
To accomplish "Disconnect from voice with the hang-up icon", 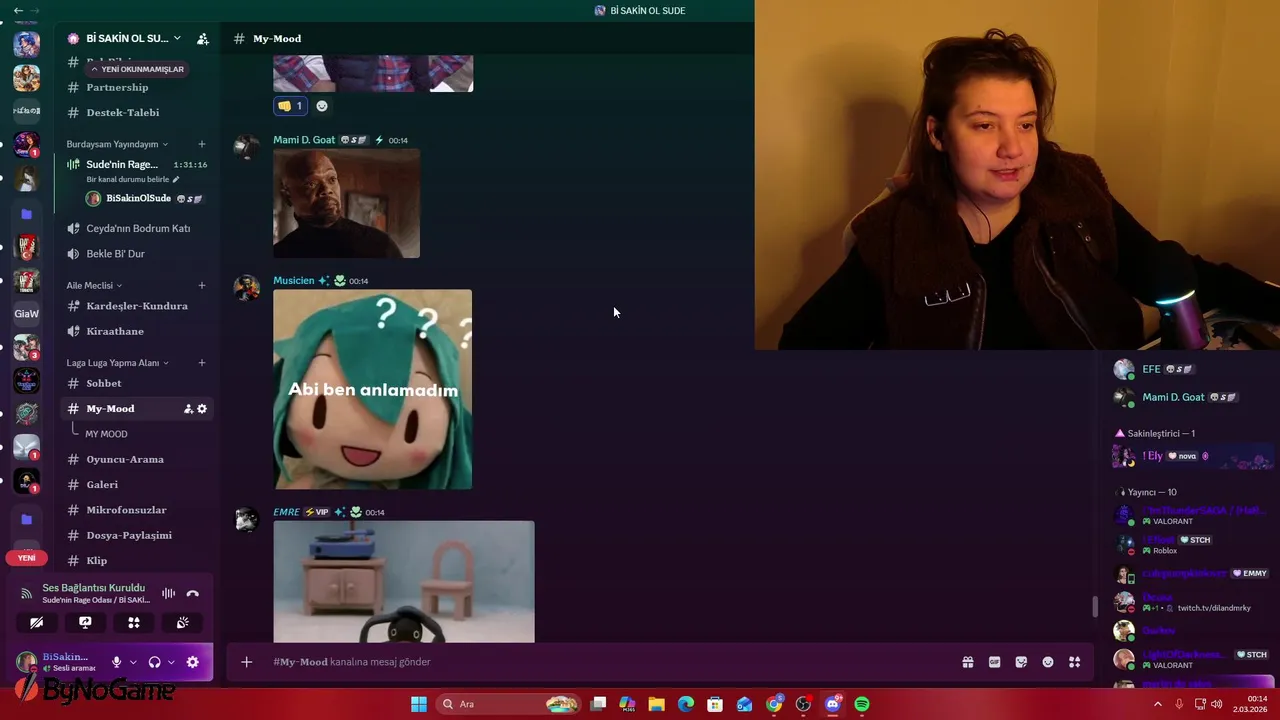I will [x=193, y=594].
